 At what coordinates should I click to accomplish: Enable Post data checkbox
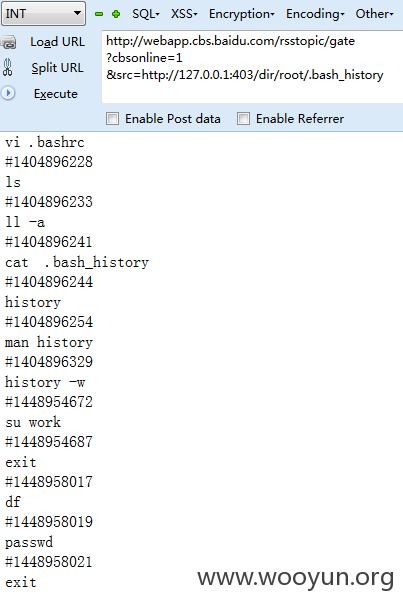pyautogui.click(x=112, y=119)
